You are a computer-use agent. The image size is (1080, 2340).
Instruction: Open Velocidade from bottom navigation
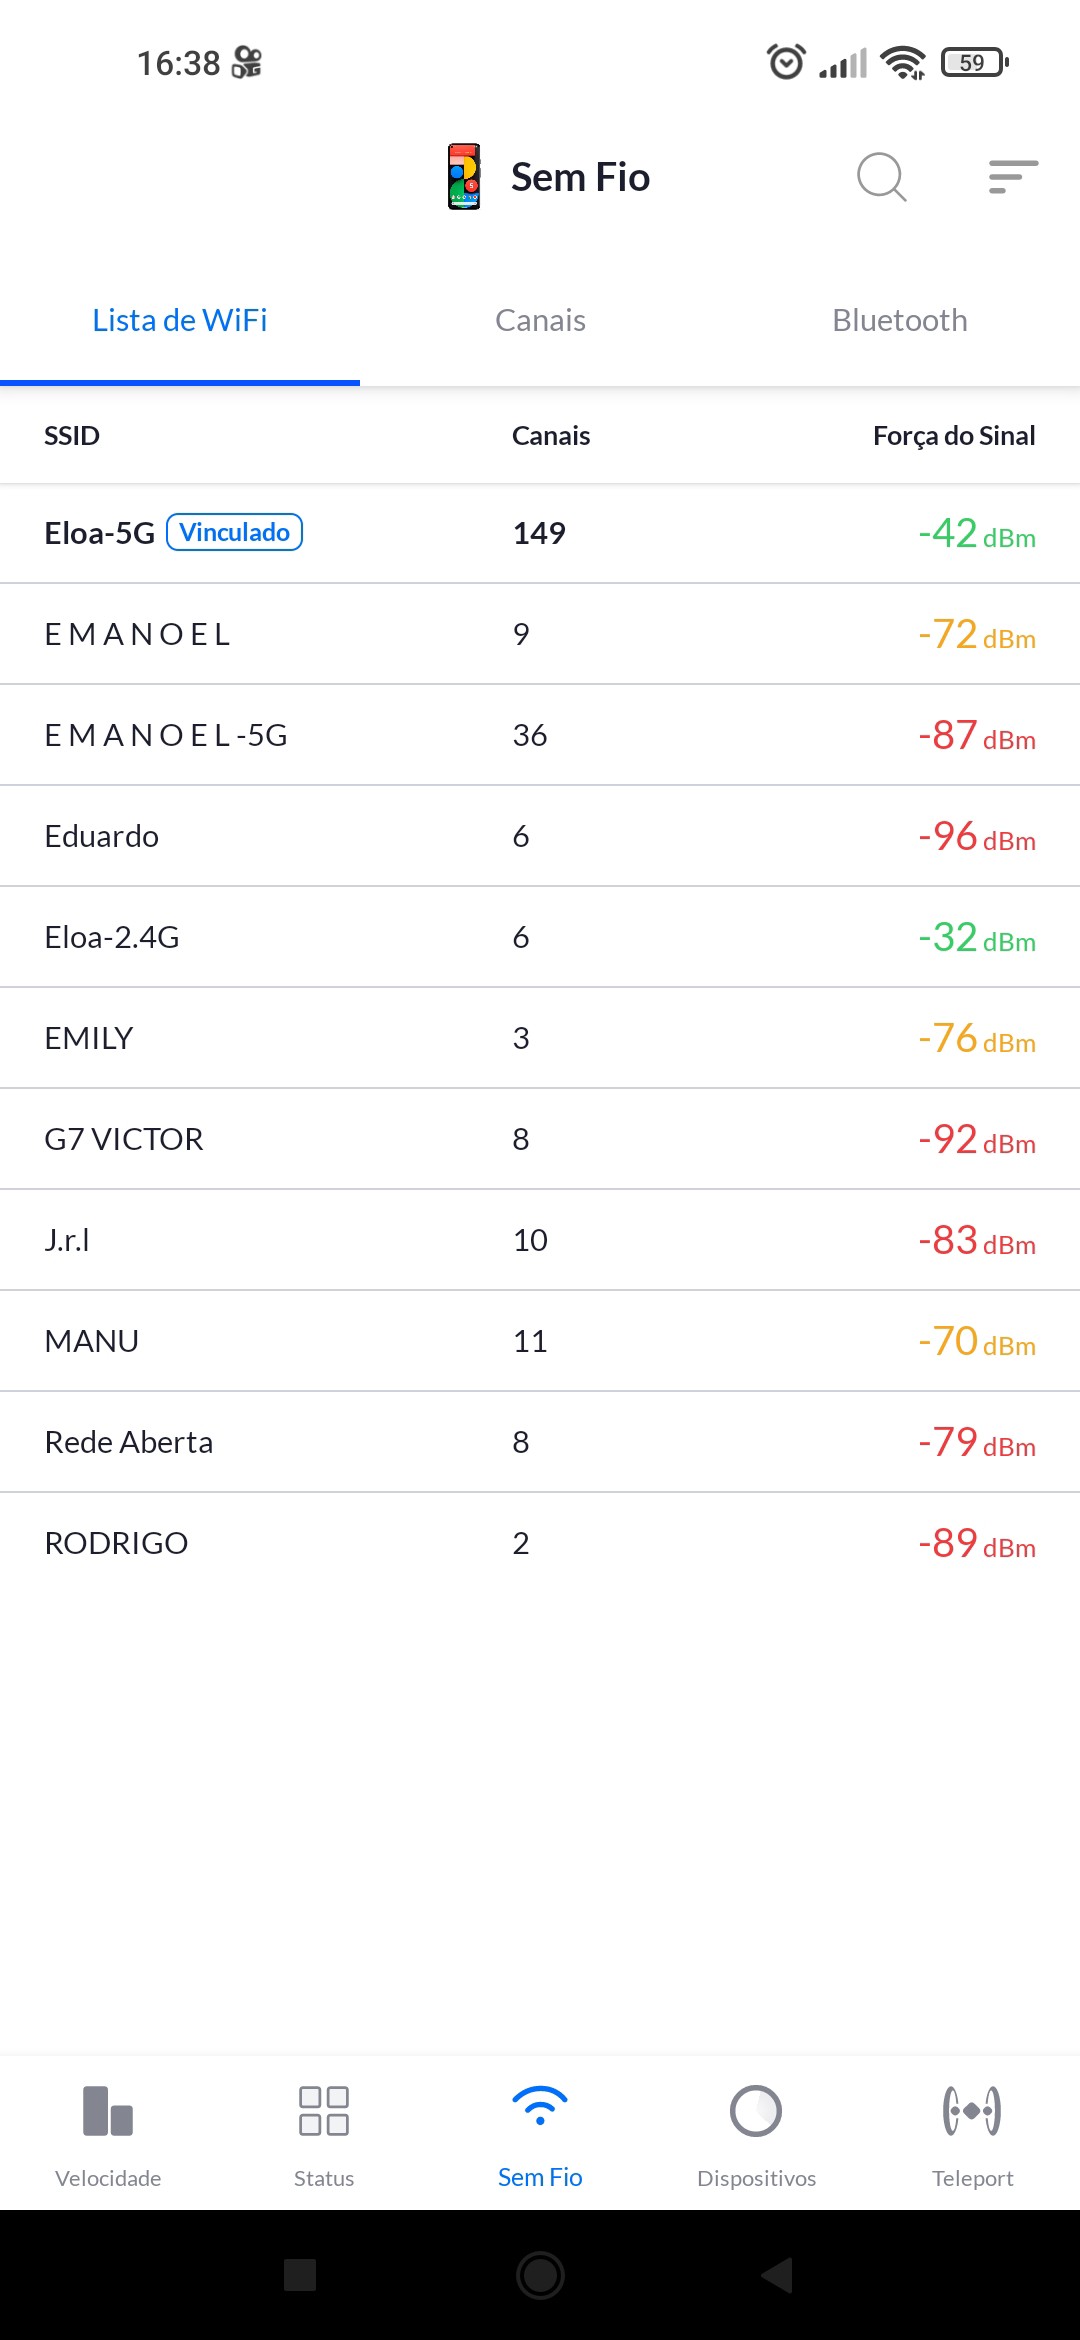click(108, 2132)
